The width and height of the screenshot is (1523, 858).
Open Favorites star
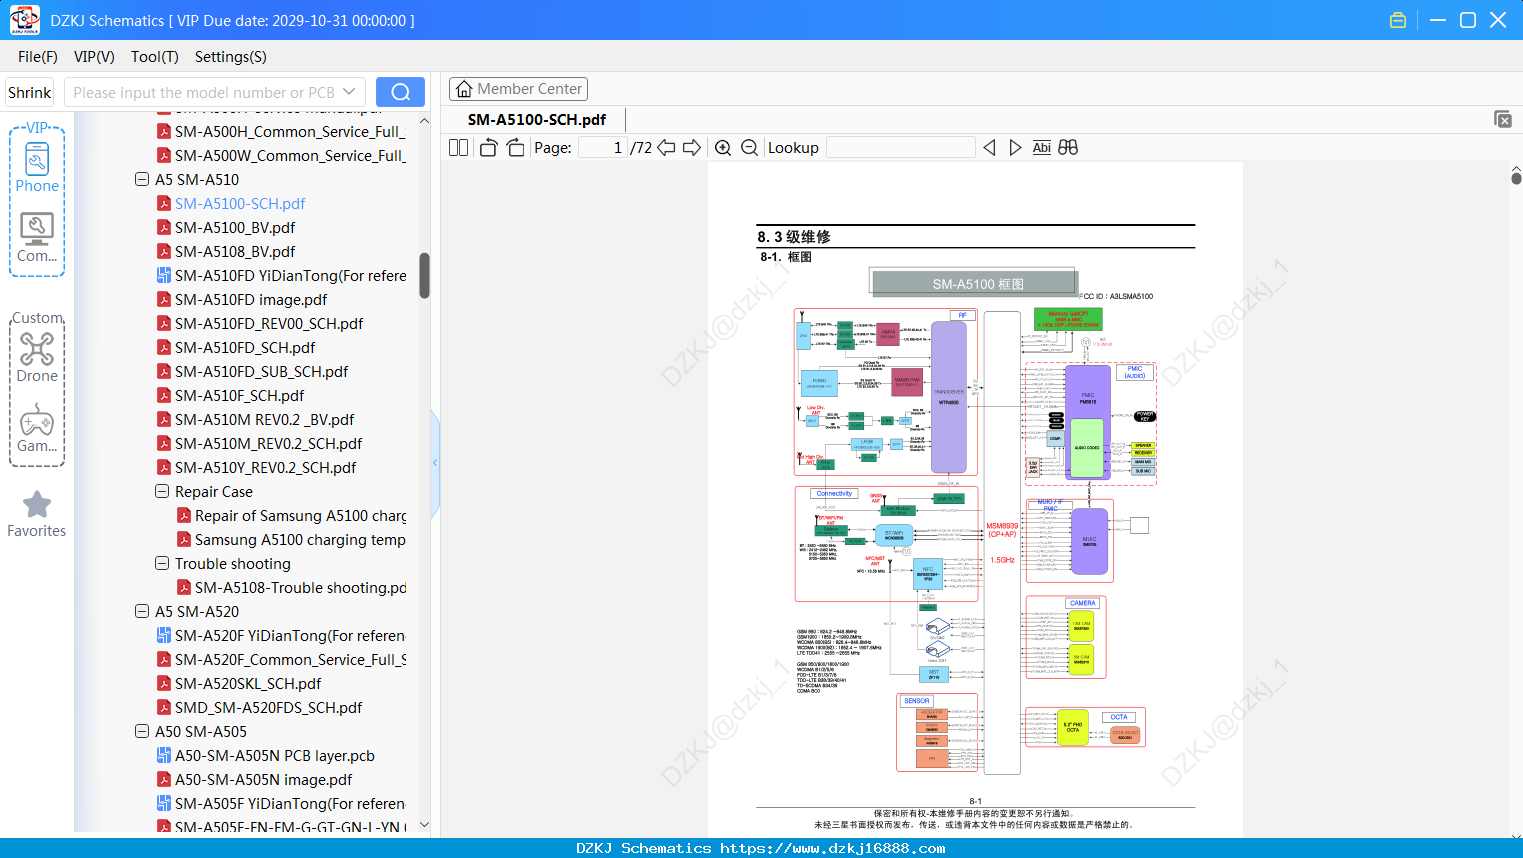(x=37, y=514)
